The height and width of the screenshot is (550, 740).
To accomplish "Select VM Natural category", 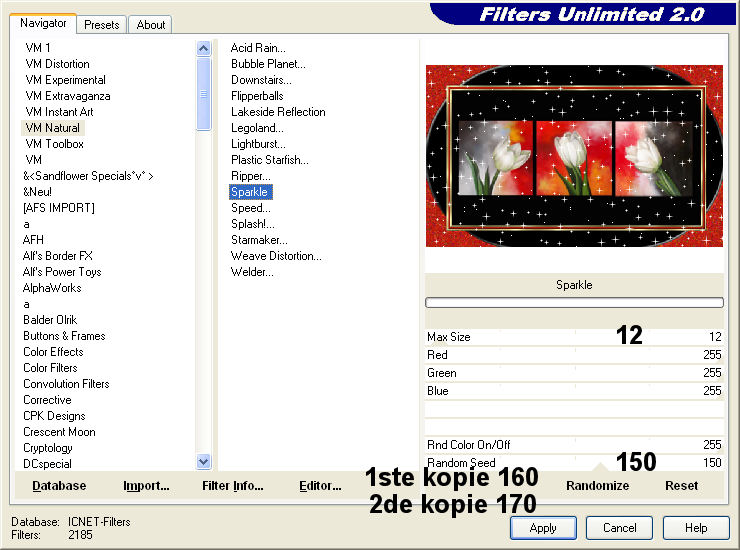I will [x=53, y=128].
